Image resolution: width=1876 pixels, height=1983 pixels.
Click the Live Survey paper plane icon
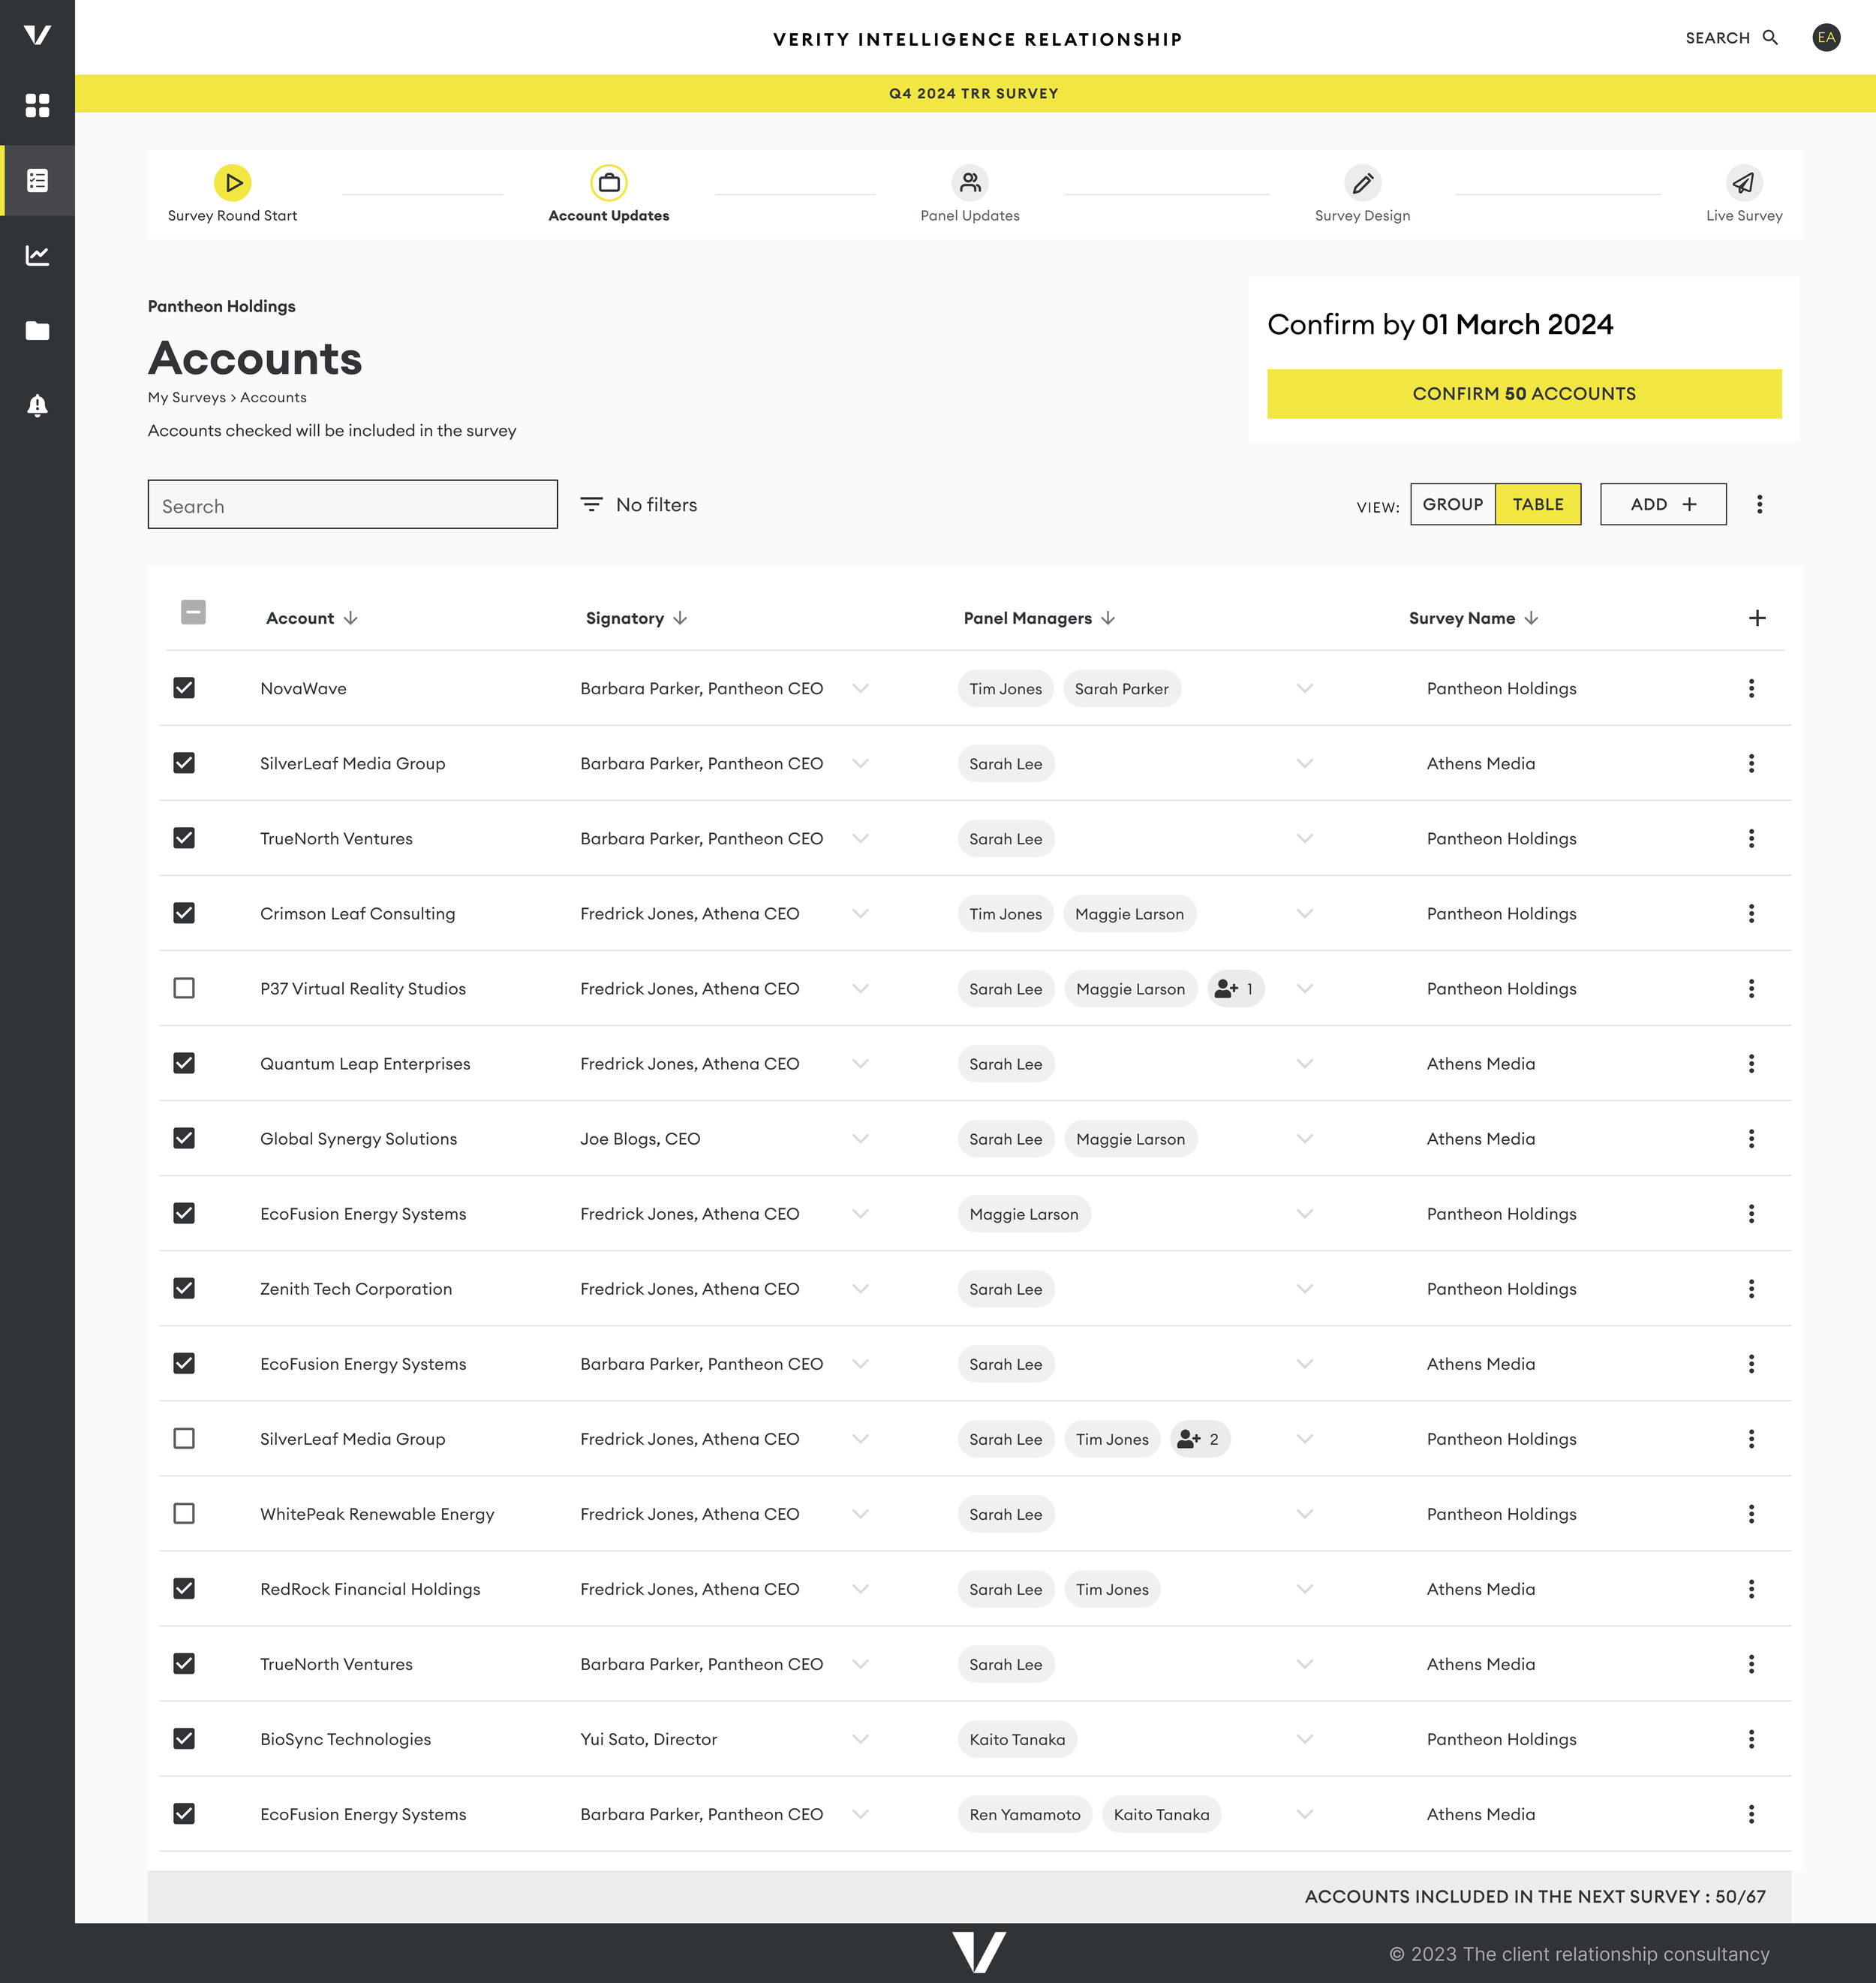(x=1743, y=183)
